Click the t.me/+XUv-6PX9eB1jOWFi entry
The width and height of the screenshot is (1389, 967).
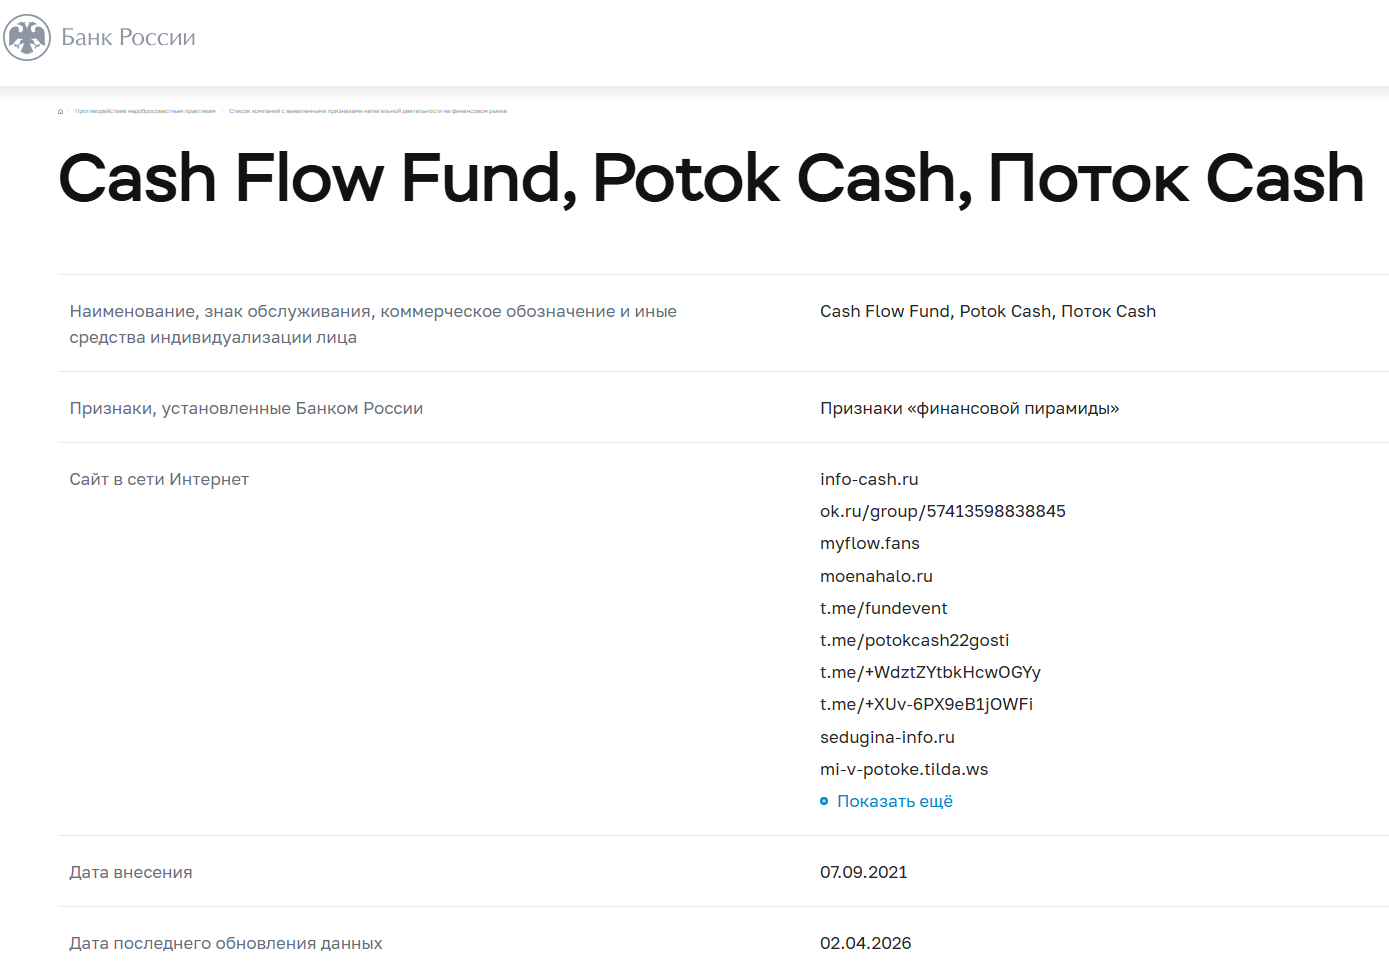point(926,704)
